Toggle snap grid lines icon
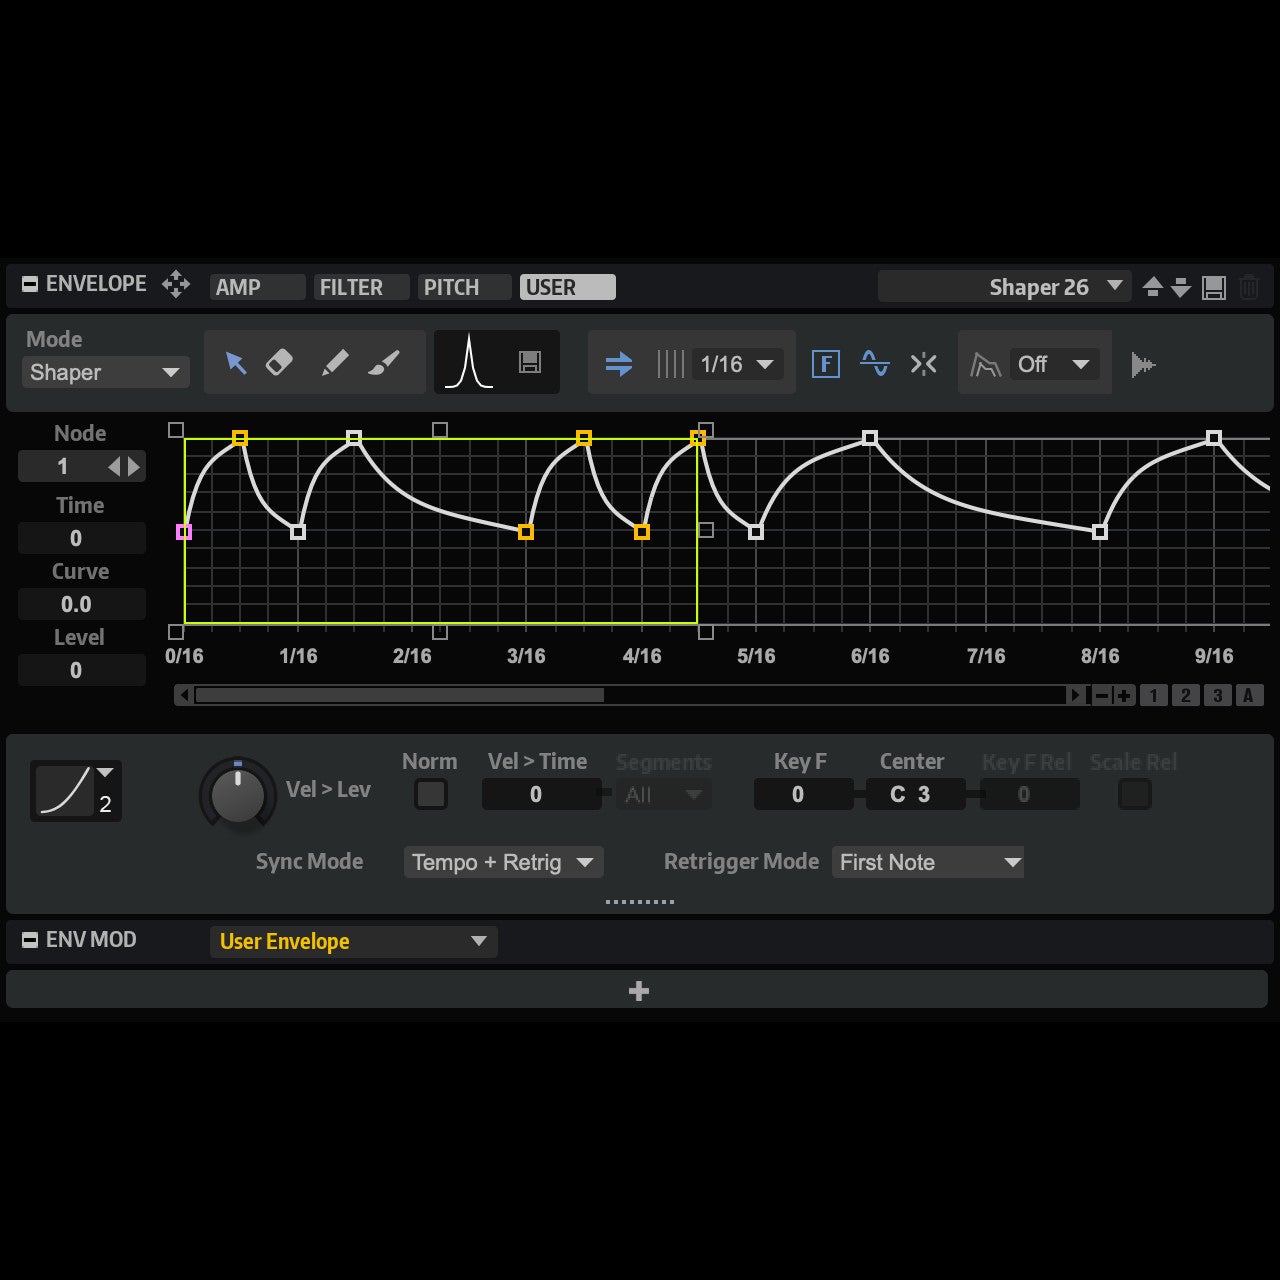Screen dimensions: 1280x1280 click(x=671, y=364)
